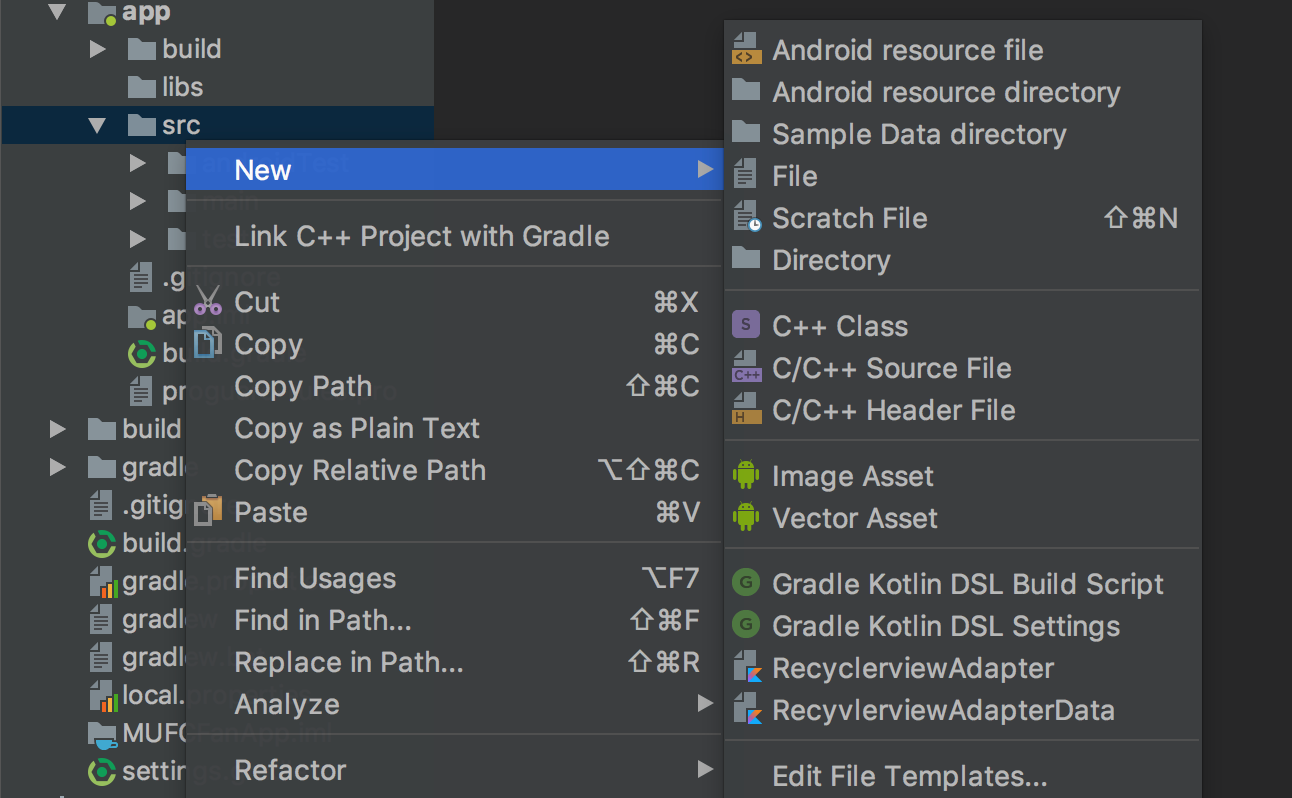The height and width of the screenshot is (798, 1292).
Task: Click the Image Asset Android icon
Action: click(746, 475)
